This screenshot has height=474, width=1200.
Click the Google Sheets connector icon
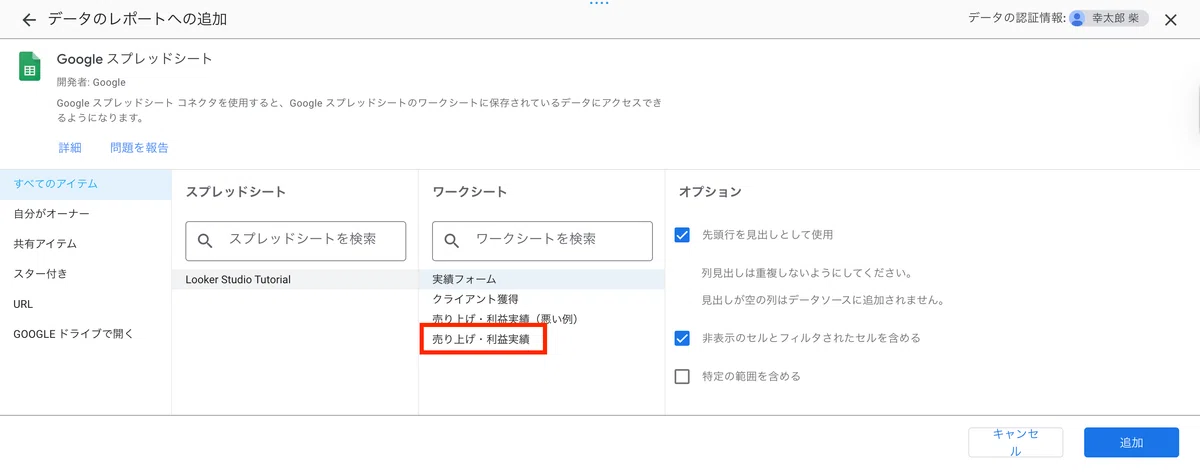click(x=29, y=67)
